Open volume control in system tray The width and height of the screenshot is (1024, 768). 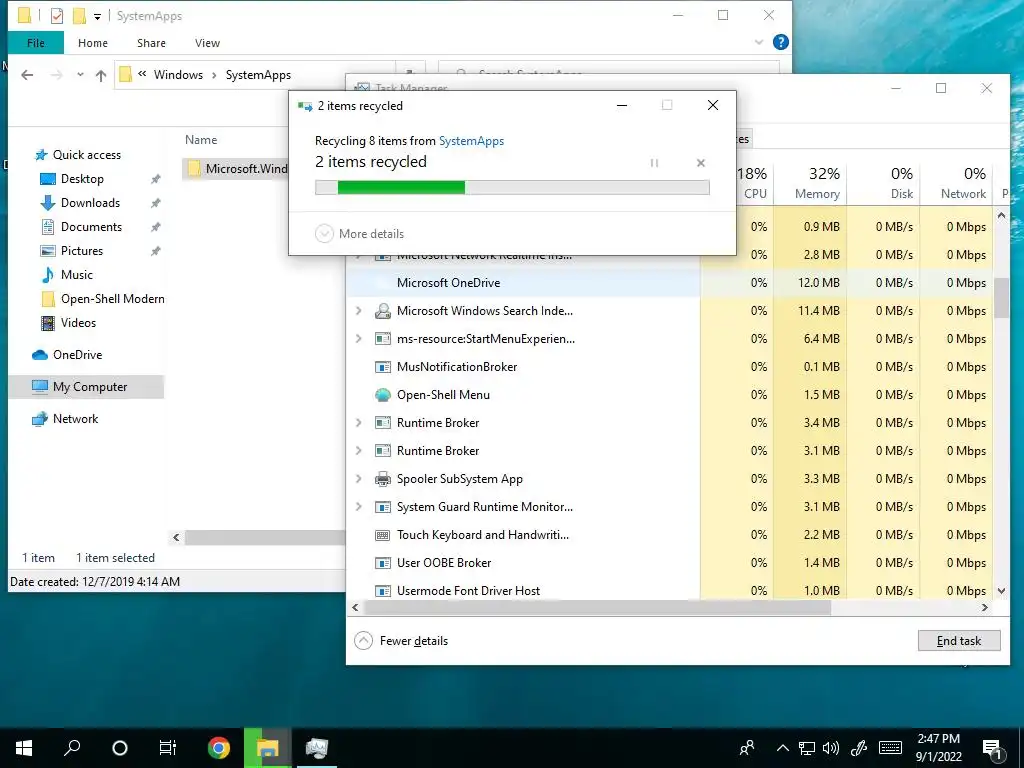tap(831, 748)
